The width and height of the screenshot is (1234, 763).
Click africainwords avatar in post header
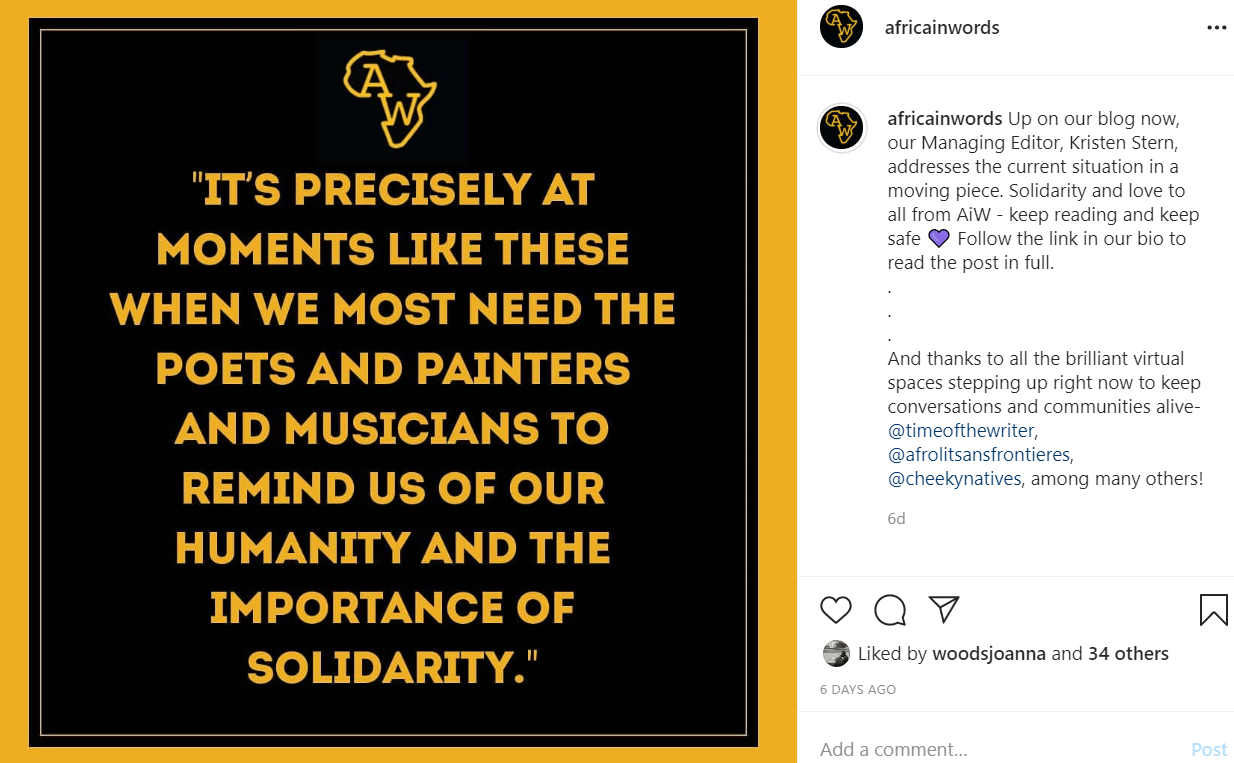coord(841,27)
